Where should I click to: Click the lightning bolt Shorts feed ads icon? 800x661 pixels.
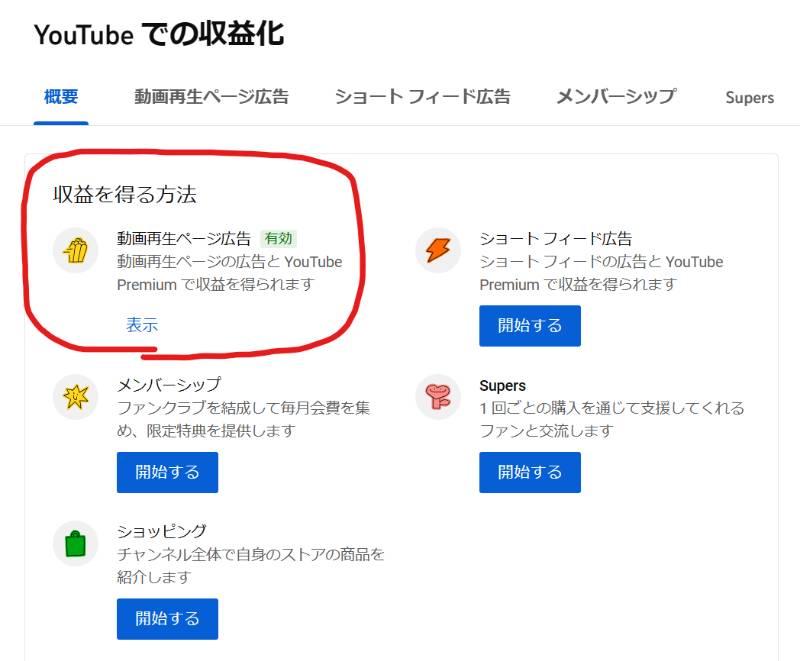coord(438,250)
